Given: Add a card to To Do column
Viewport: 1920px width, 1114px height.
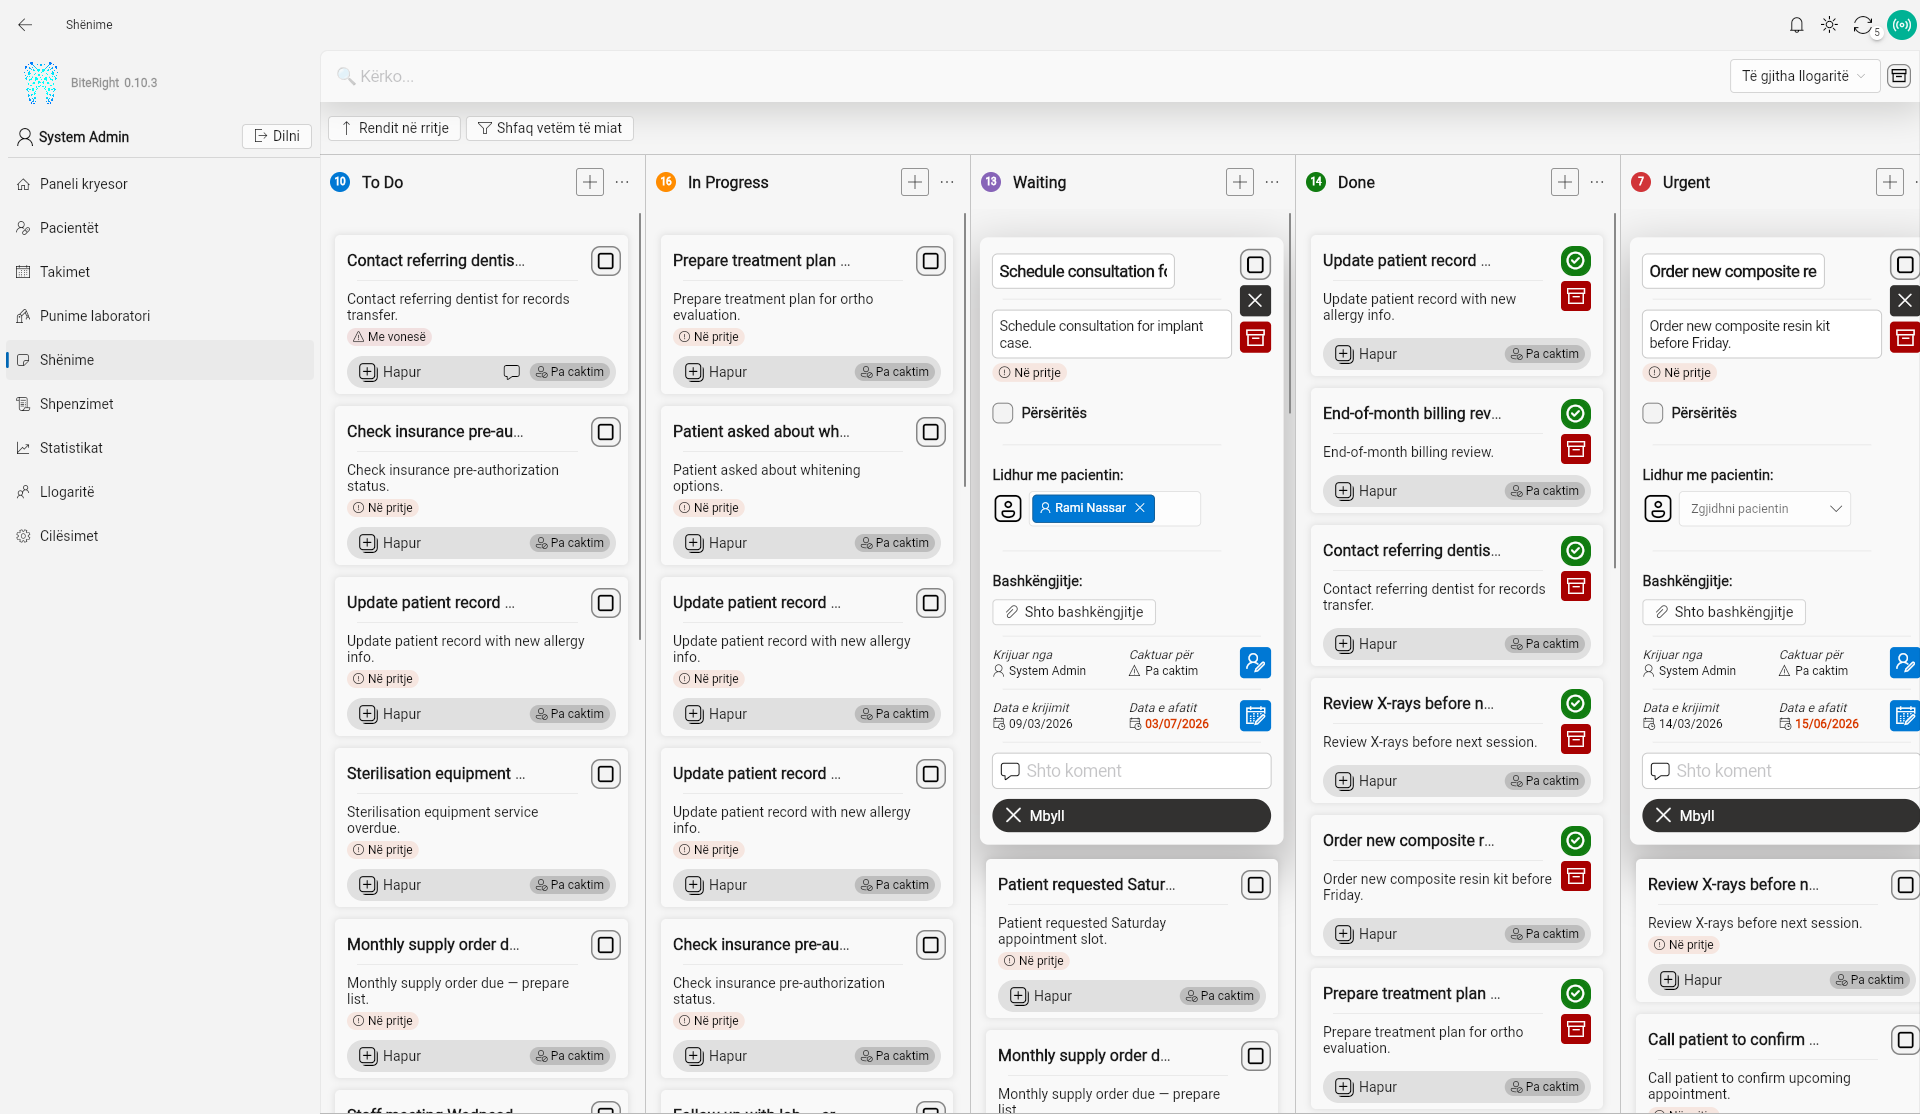Looking at the screenshot, I should (590, 182).
